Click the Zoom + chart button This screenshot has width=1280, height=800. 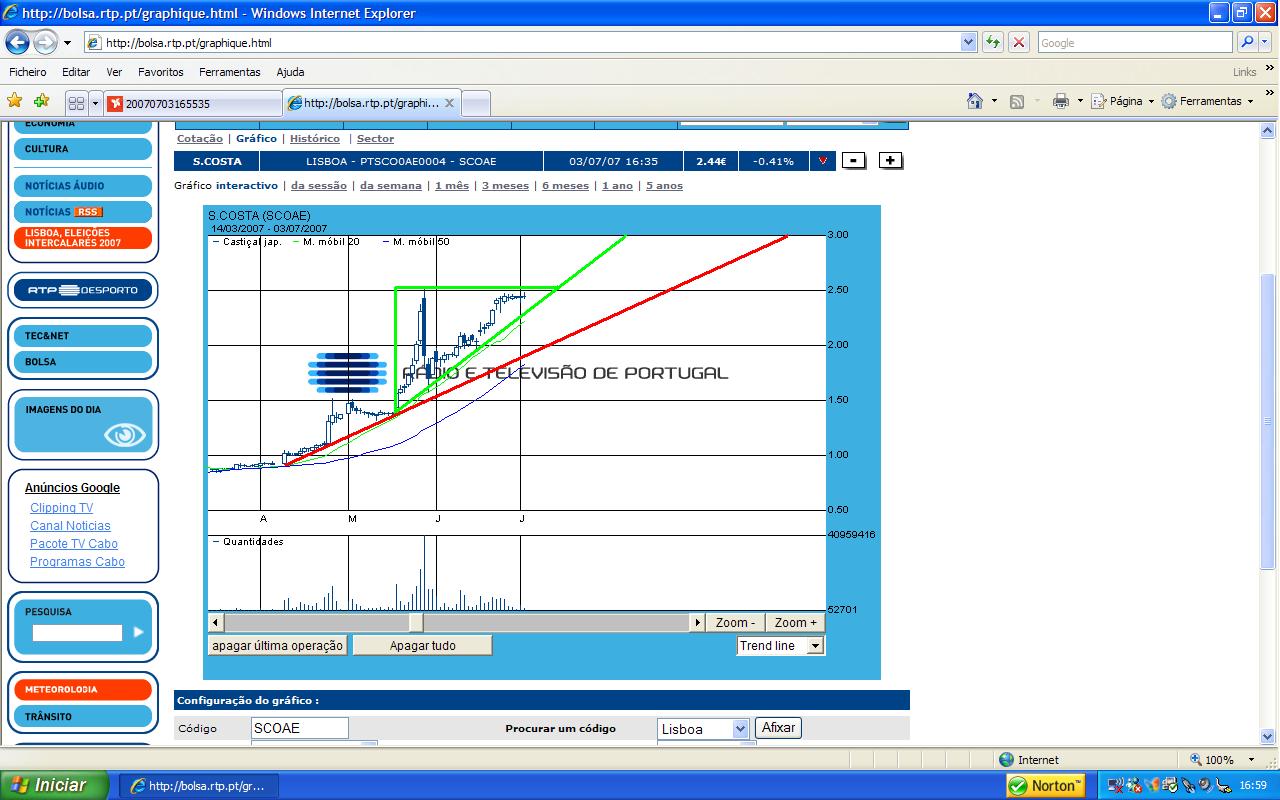[795, 623]
